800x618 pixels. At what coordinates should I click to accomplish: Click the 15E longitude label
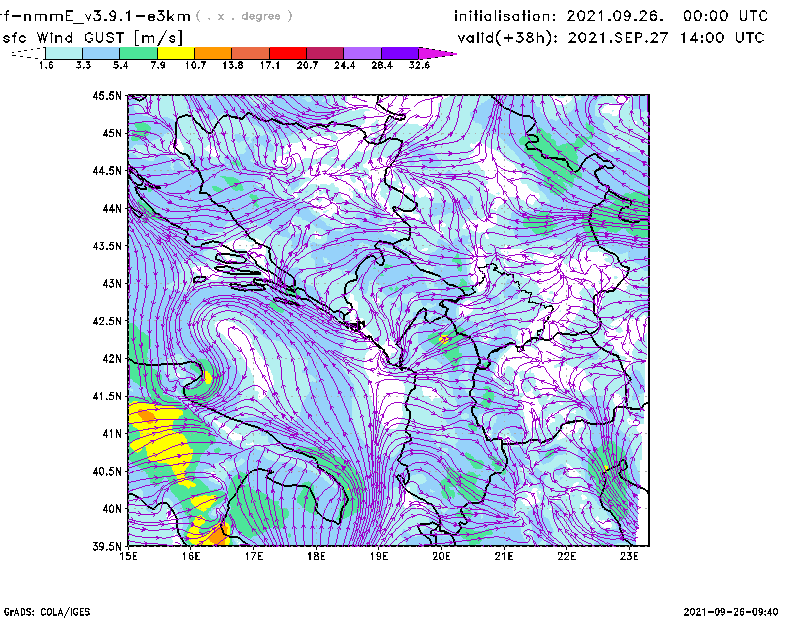point(128,556)
